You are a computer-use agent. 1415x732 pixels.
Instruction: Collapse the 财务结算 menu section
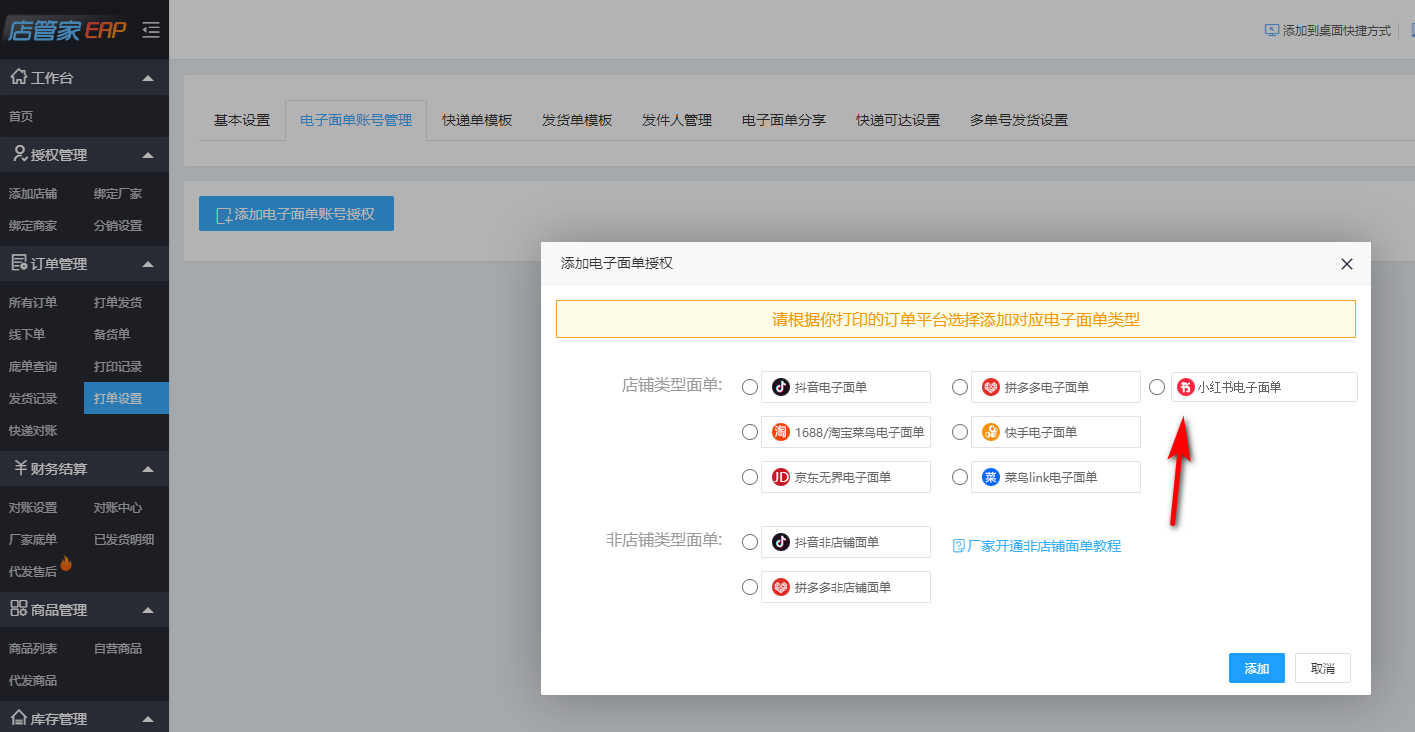click(148, 469)
